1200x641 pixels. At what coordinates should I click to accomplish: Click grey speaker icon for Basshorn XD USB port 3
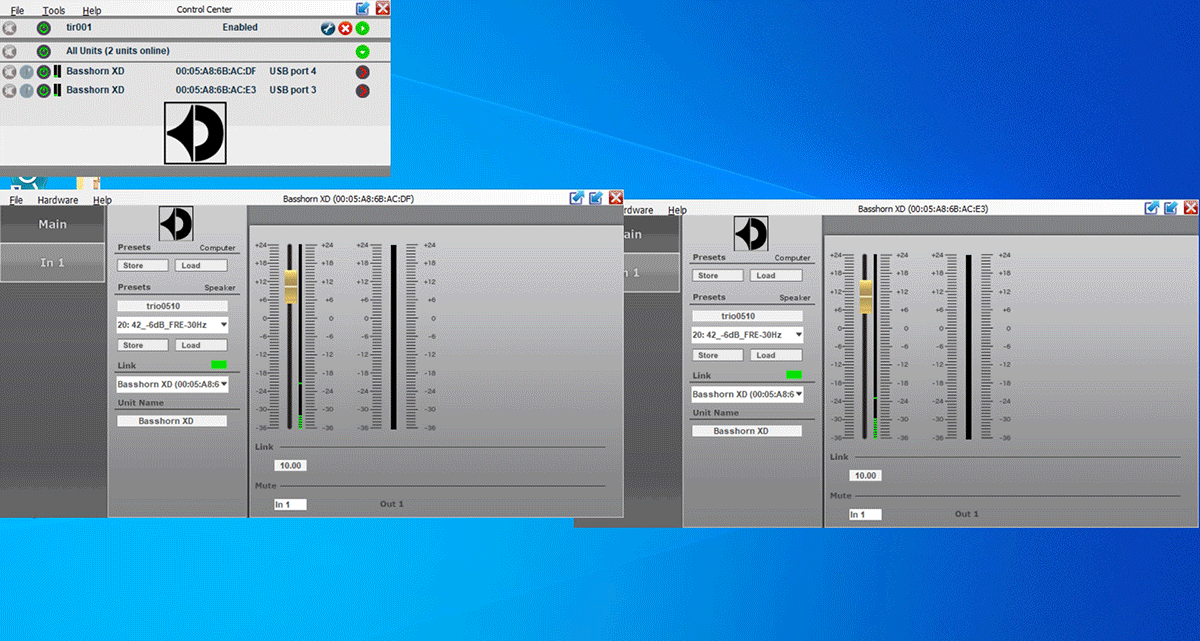(10, 90)
